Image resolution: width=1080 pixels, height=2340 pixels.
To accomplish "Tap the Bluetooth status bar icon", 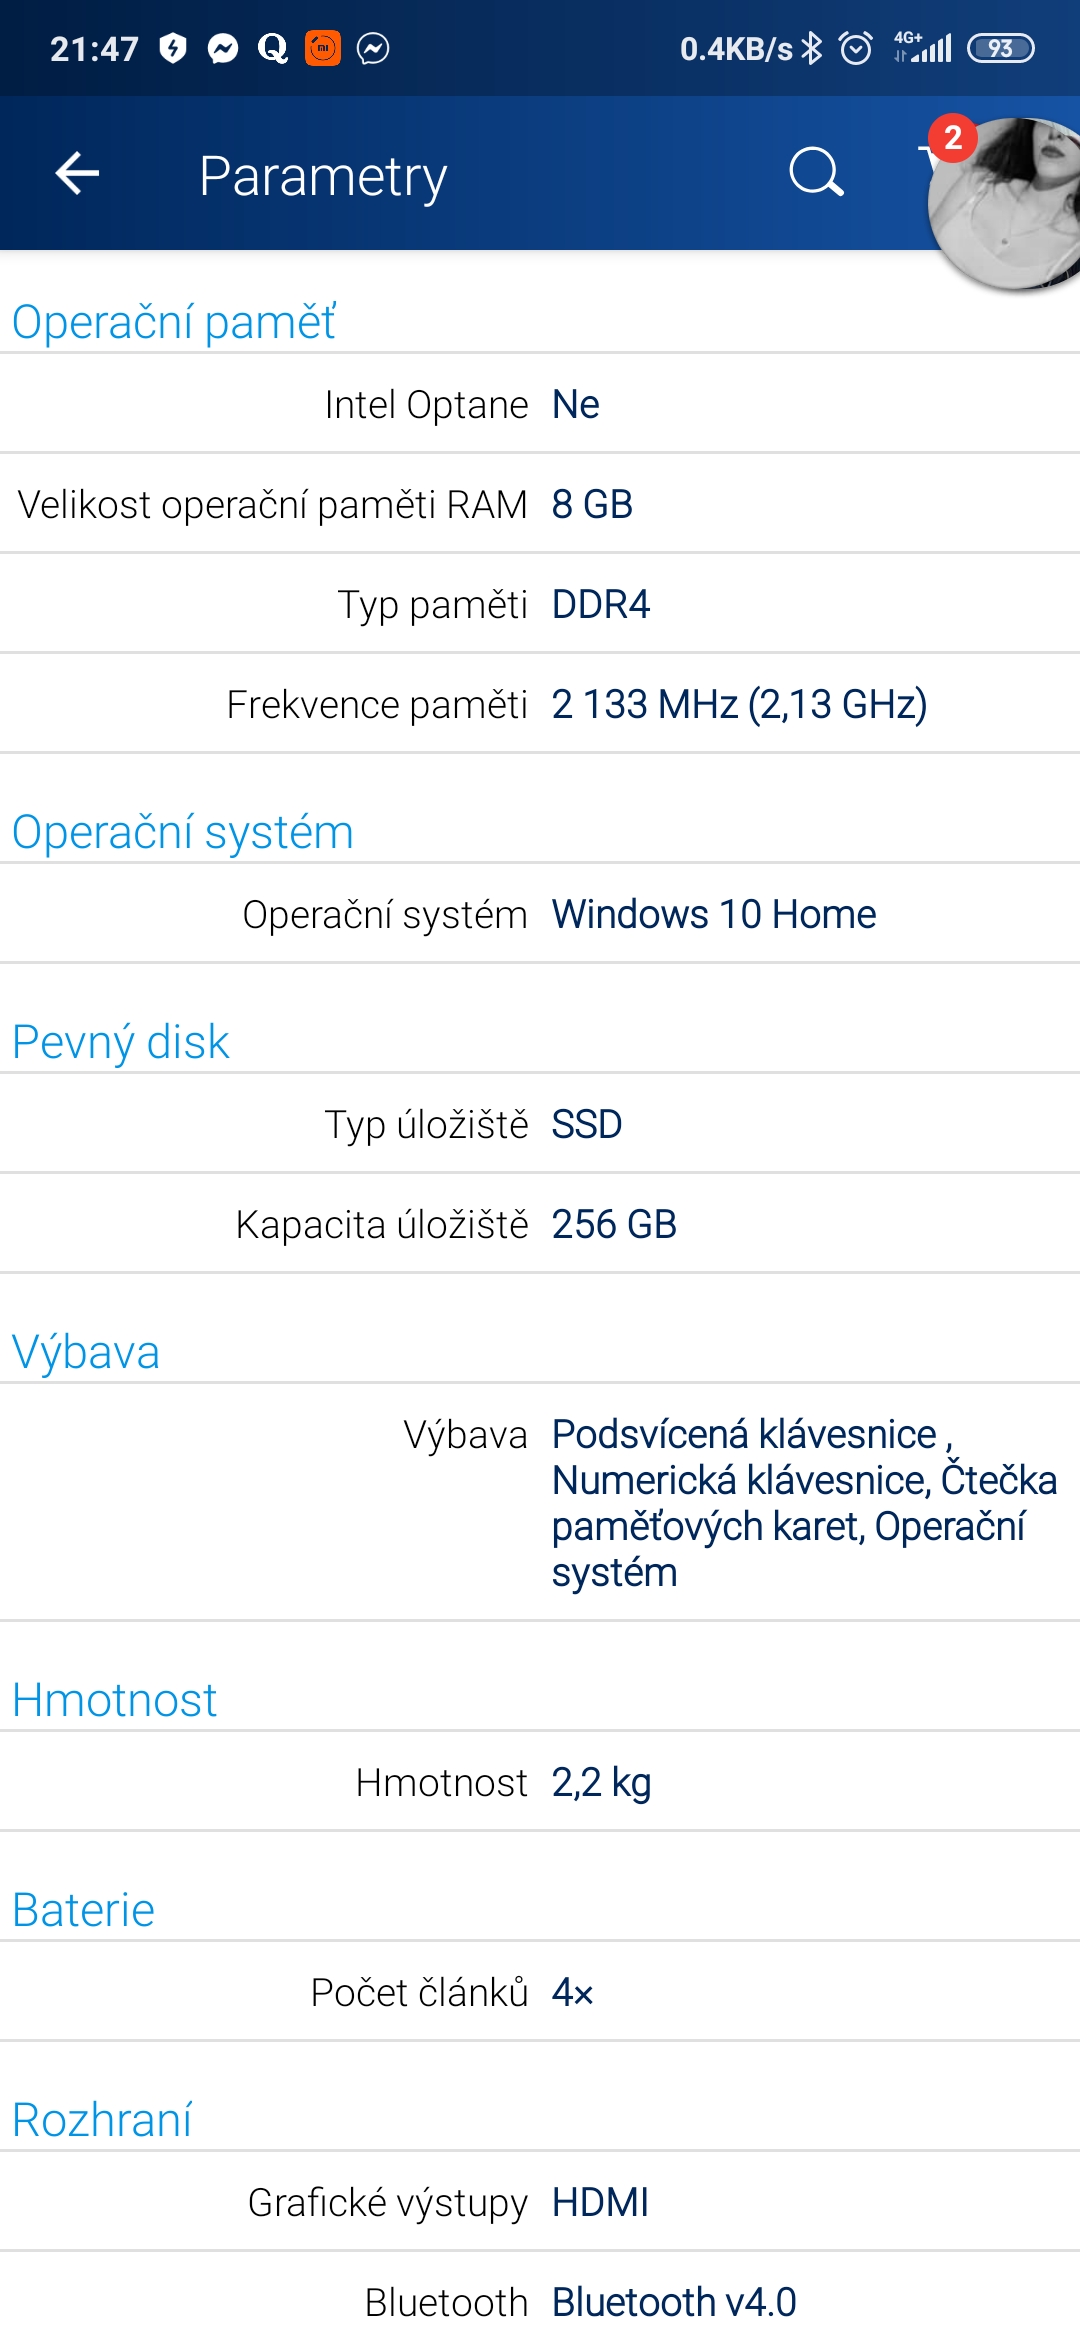I will [x=812, y=48].
